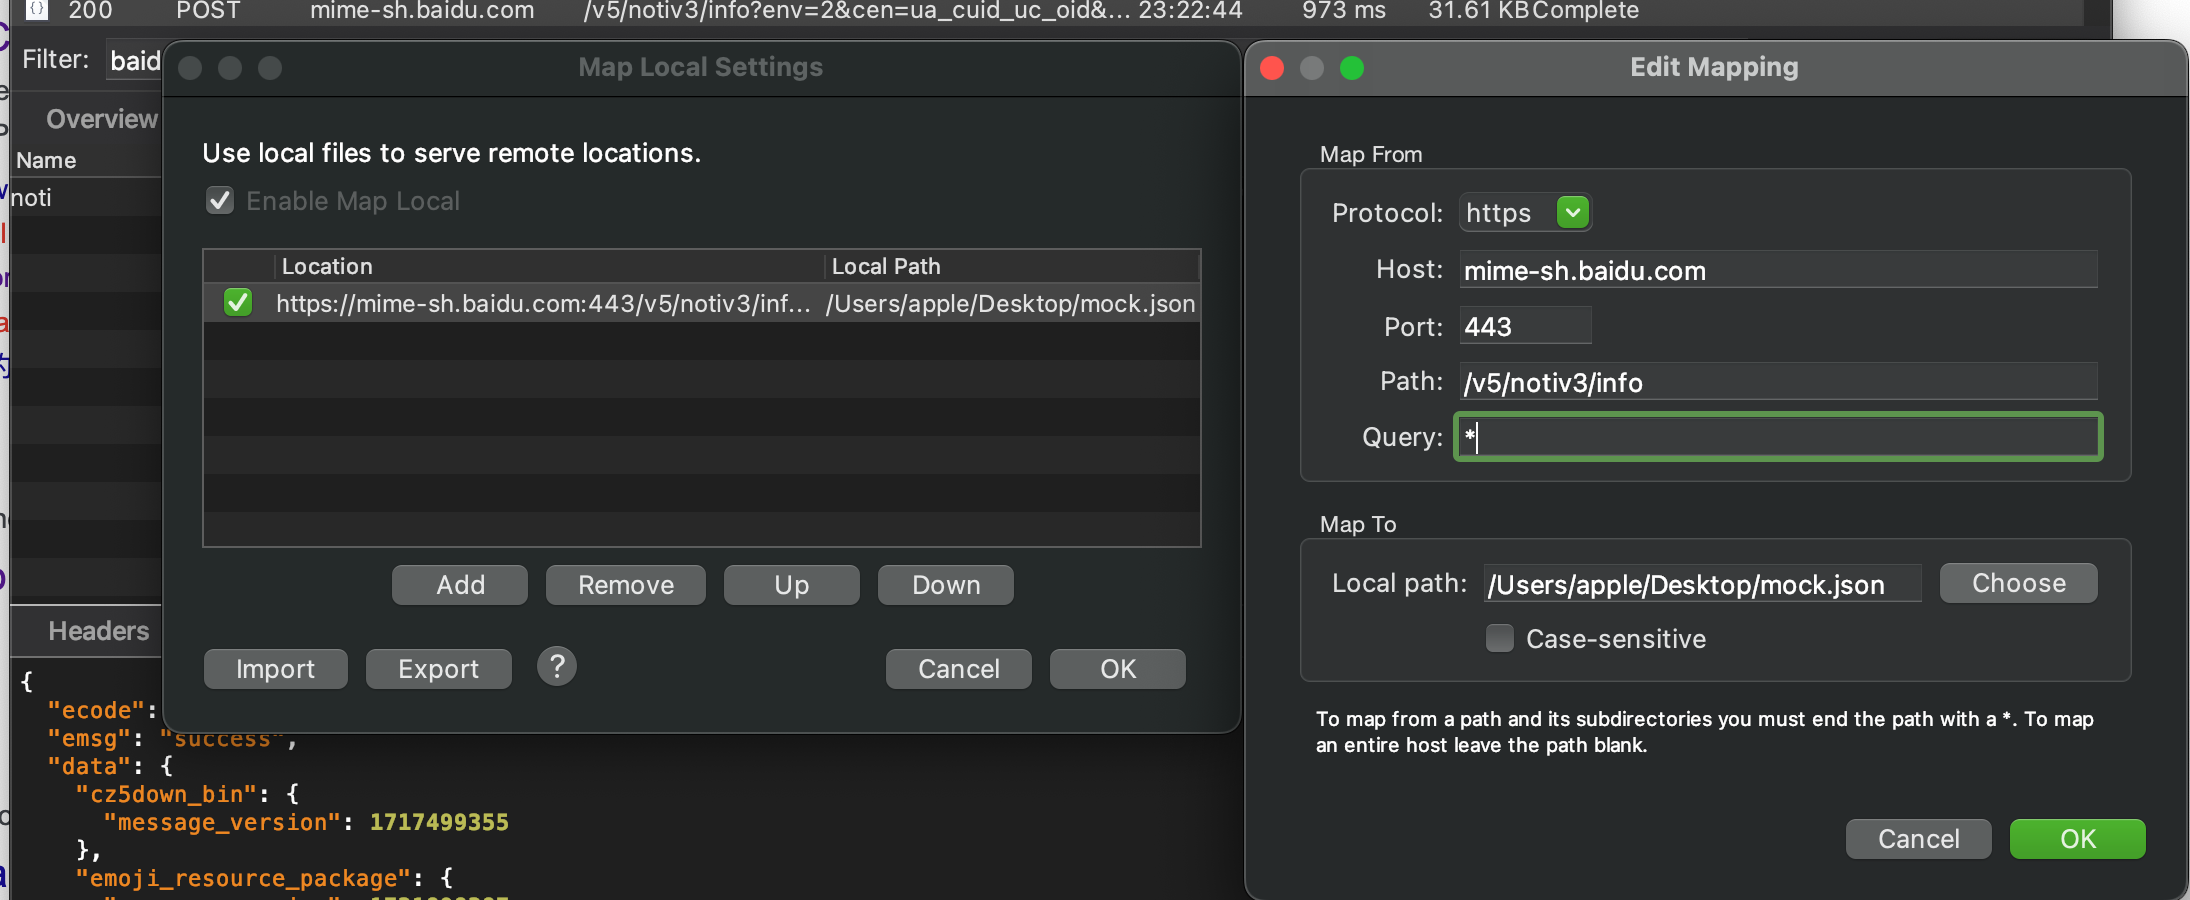
Task: Confirm Edit Mapping with green OK
Action: pos(2077,839)
